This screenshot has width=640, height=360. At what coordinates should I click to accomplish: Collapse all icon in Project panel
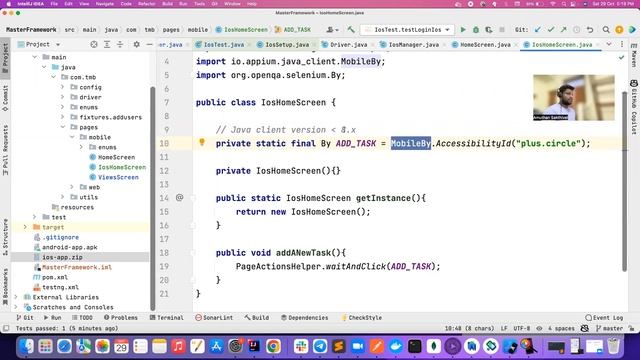[120, 44]
